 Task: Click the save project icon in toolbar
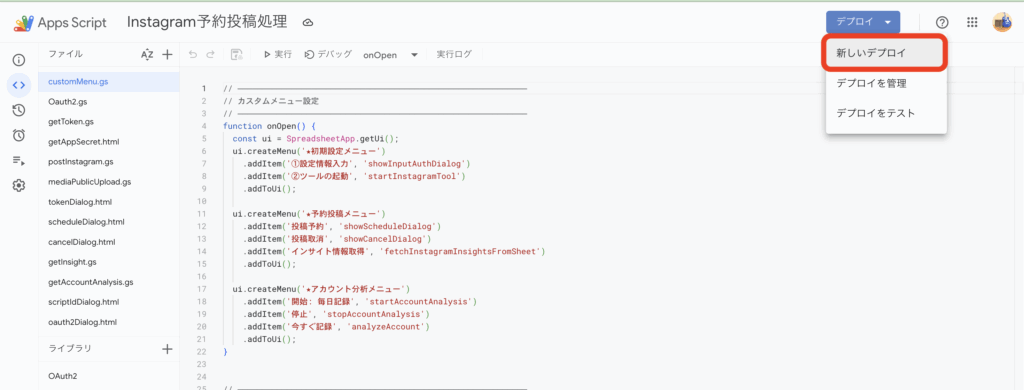click(x=237, y=55)
